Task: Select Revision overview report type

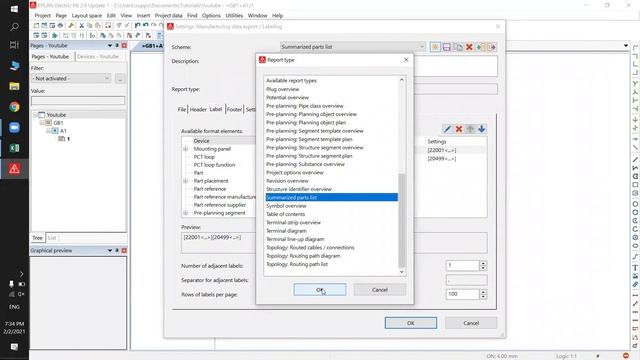Action: tap(287, 181)
